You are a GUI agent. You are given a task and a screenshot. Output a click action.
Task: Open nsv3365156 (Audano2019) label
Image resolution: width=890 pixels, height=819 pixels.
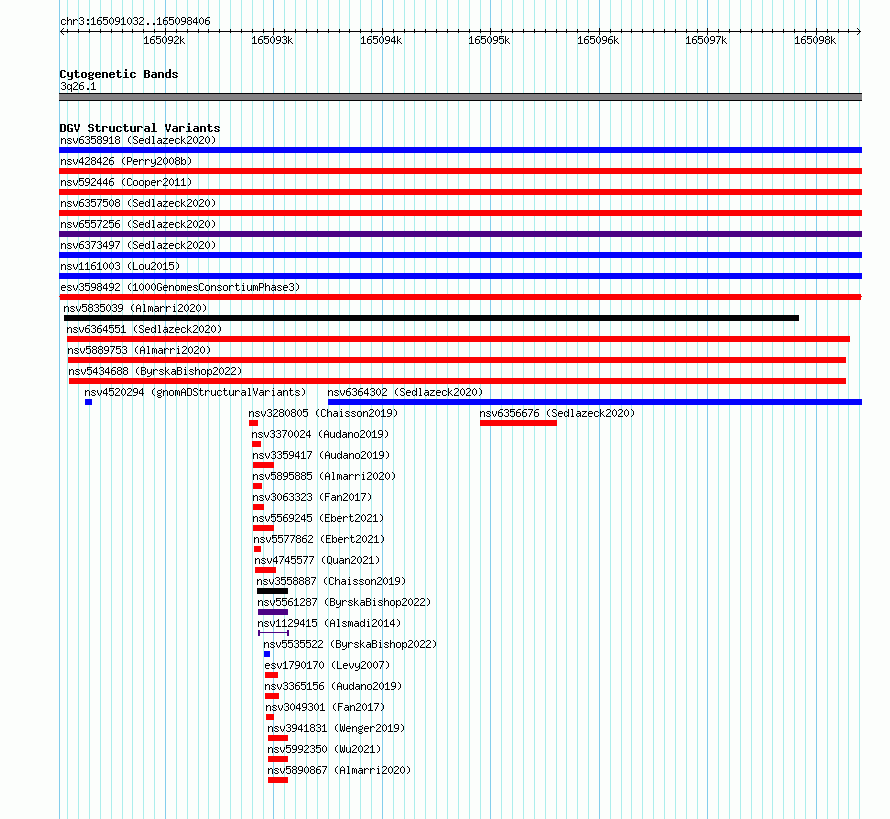click(x=333, y=686)
